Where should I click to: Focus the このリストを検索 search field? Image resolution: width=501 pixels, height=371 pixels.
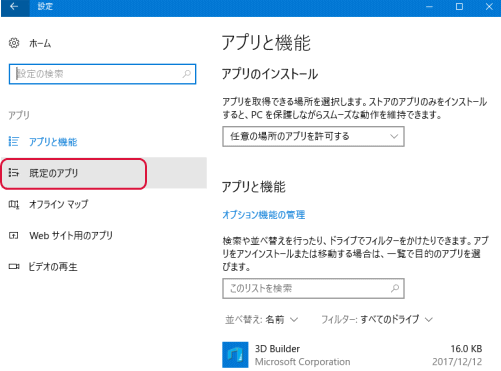[x=313, y=288]
